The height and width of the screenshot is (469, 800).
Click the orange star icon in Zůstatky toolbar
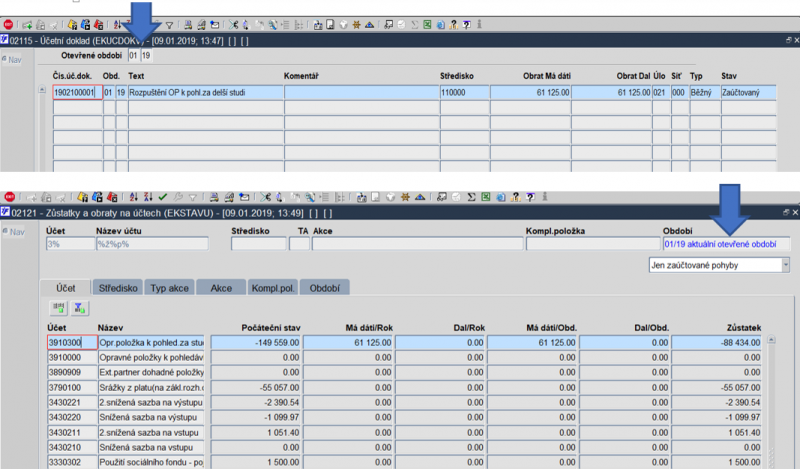[405, 197]
